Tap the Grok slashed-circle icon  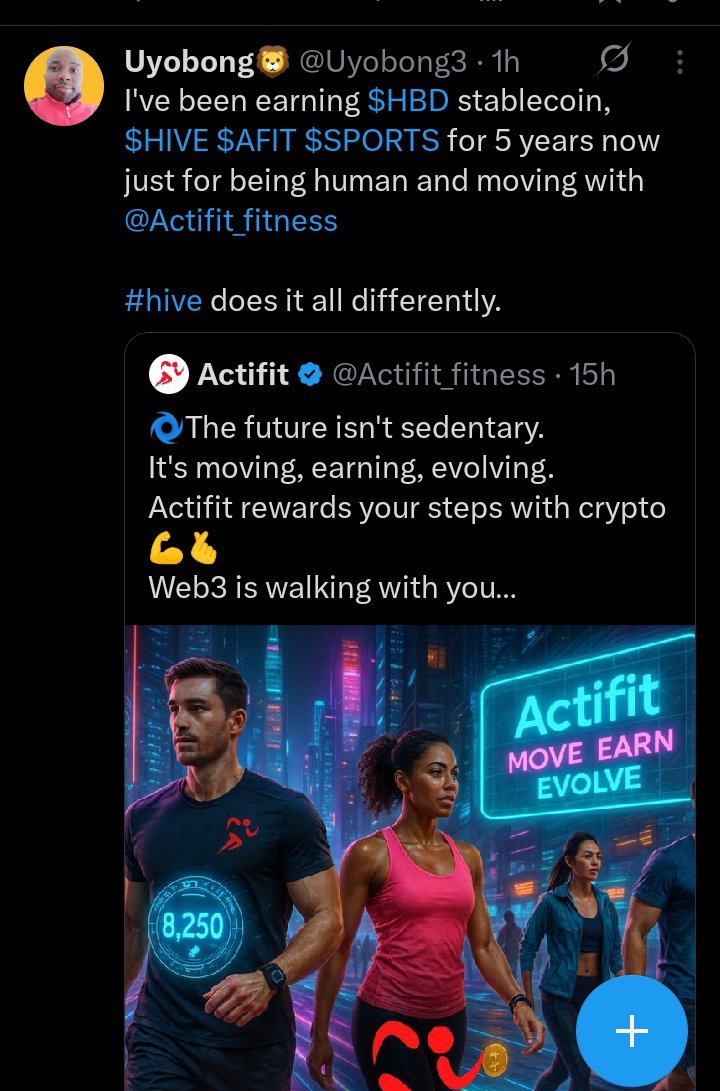(614, 61)
